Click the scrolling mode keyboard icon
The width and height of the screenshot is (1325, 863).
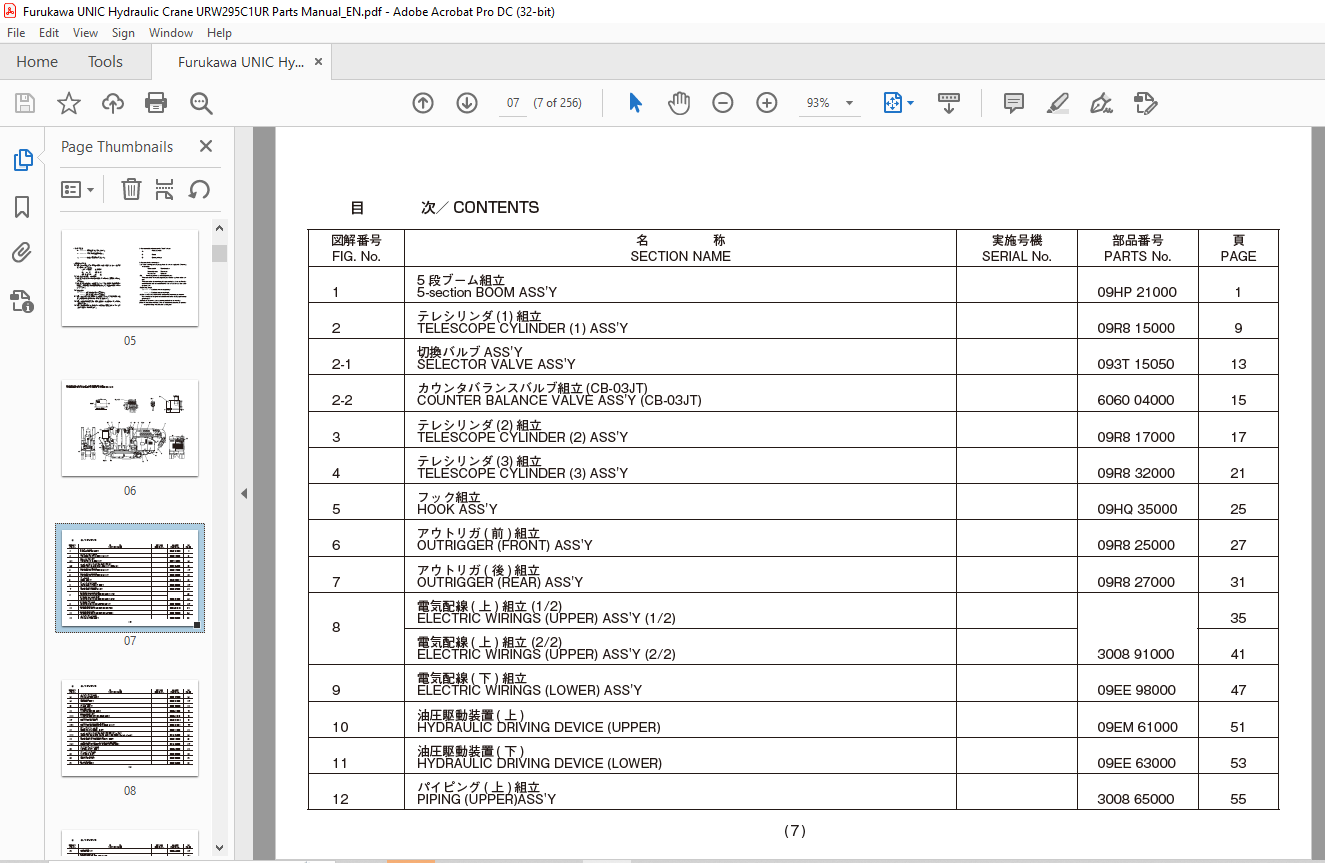coord(949,103)
